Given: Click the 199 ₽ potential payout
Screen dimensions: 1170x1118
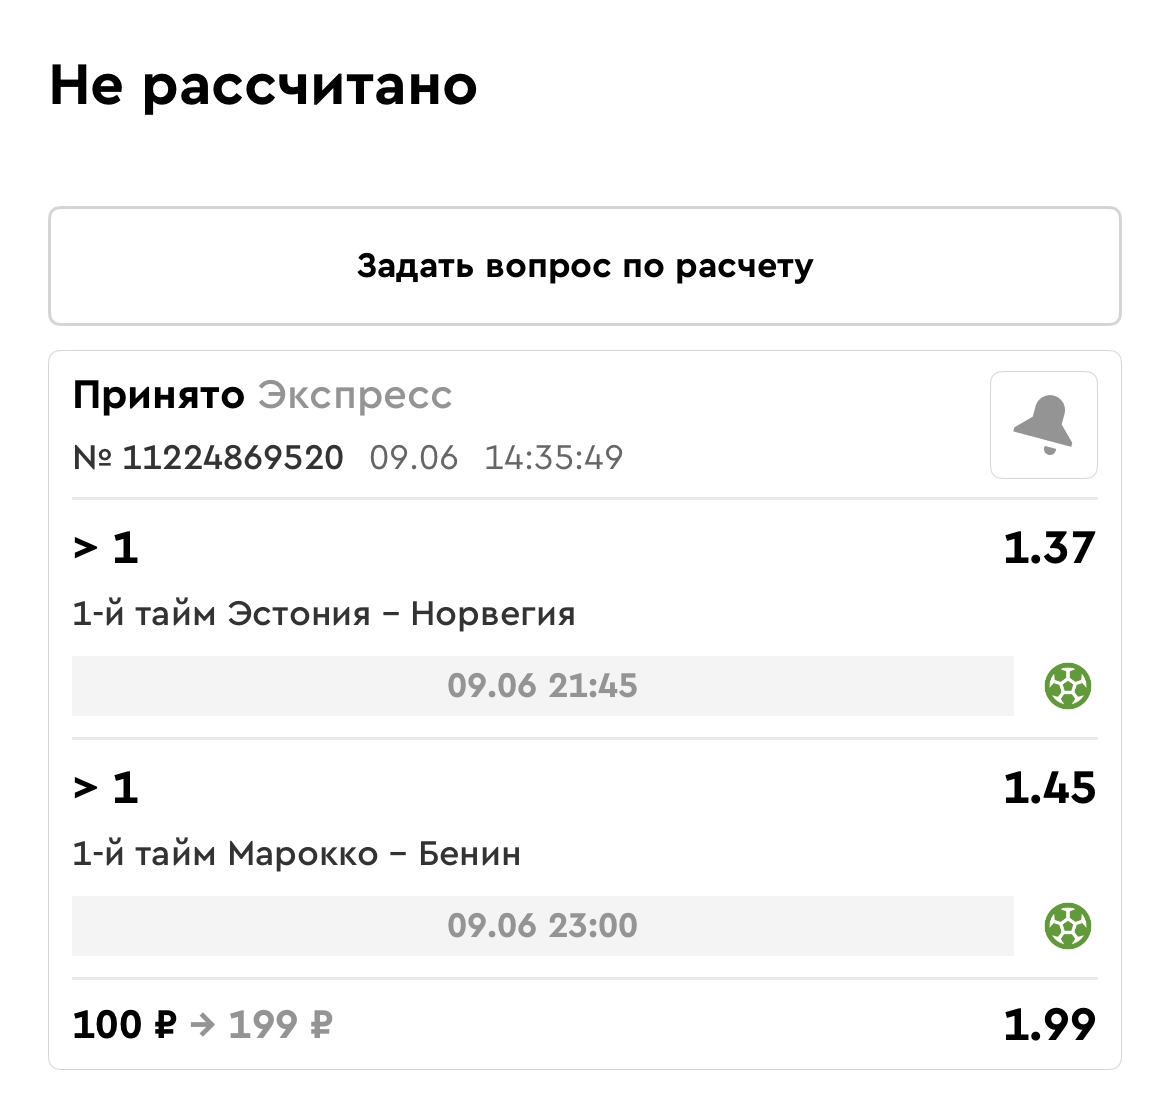Looking at the screenshot, I should 280,1025.
